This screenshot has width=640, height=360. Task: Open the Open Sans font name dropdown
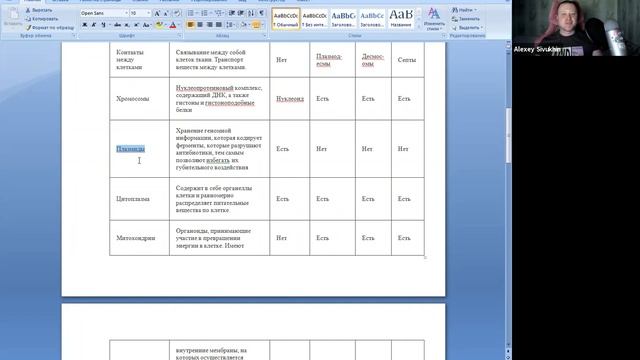click(x=126, y=13)
